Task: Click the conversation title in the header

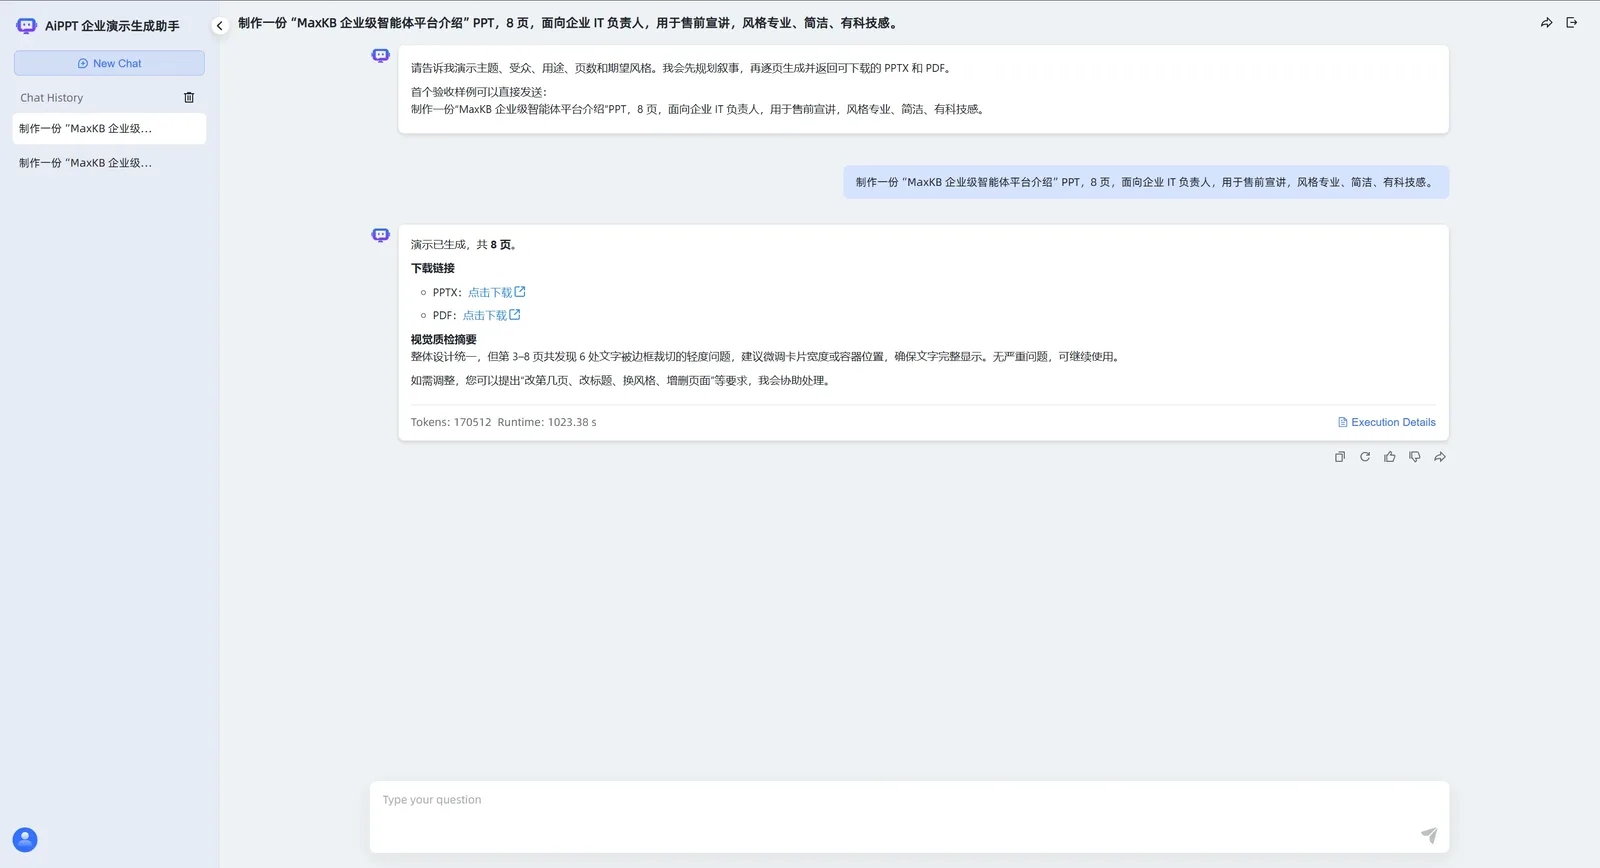Action: click(x=568, y=23)
